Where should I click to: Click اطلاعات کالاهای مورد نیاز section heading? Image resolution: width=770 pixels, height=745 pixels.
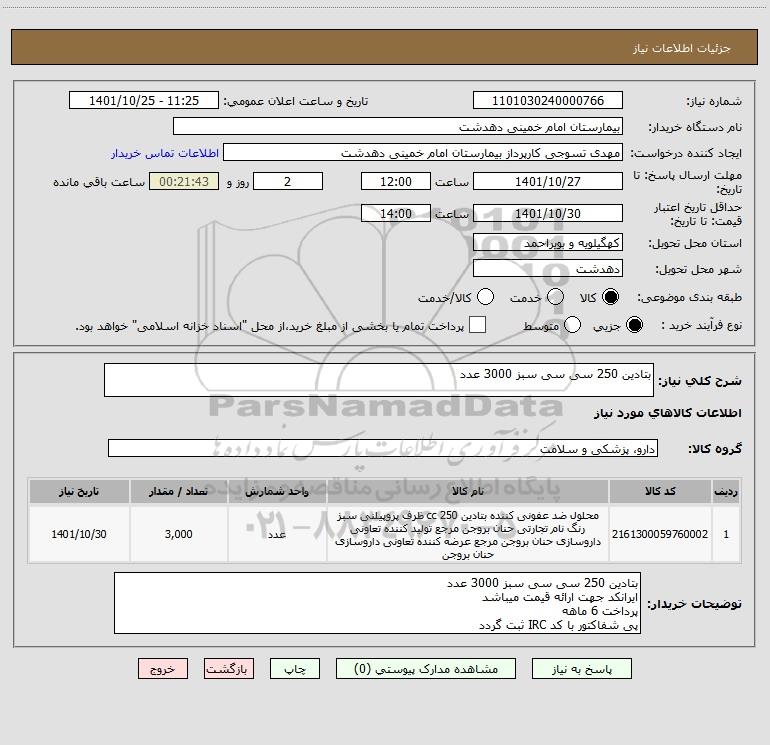(667, 413)
